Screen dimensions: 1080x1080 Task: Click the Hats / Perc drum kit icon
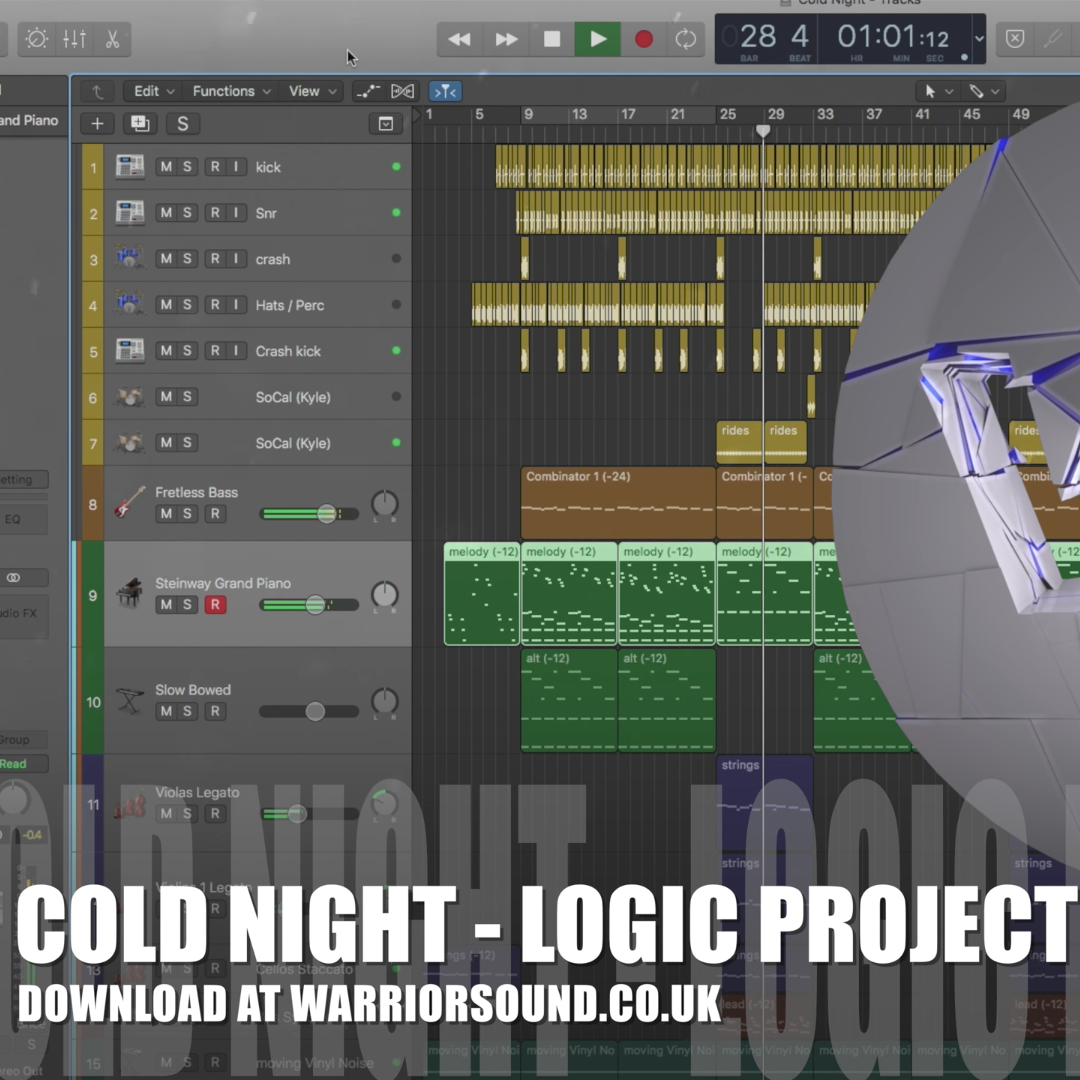click(129, 304)
